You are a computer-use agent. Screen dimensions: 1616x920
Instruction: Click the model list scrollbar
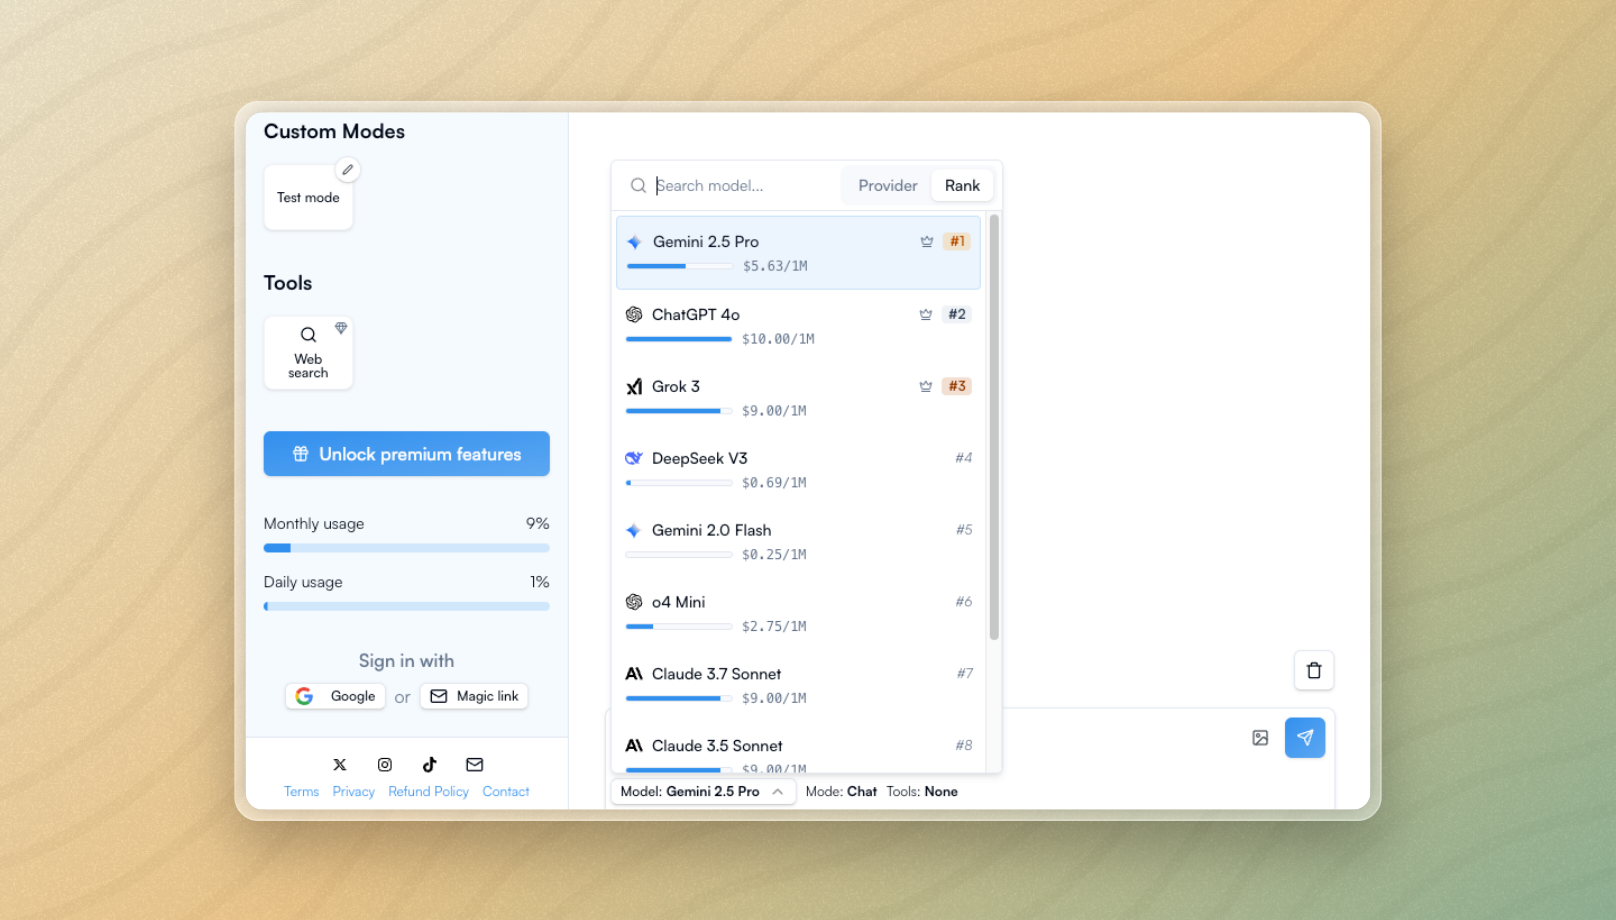994,427
